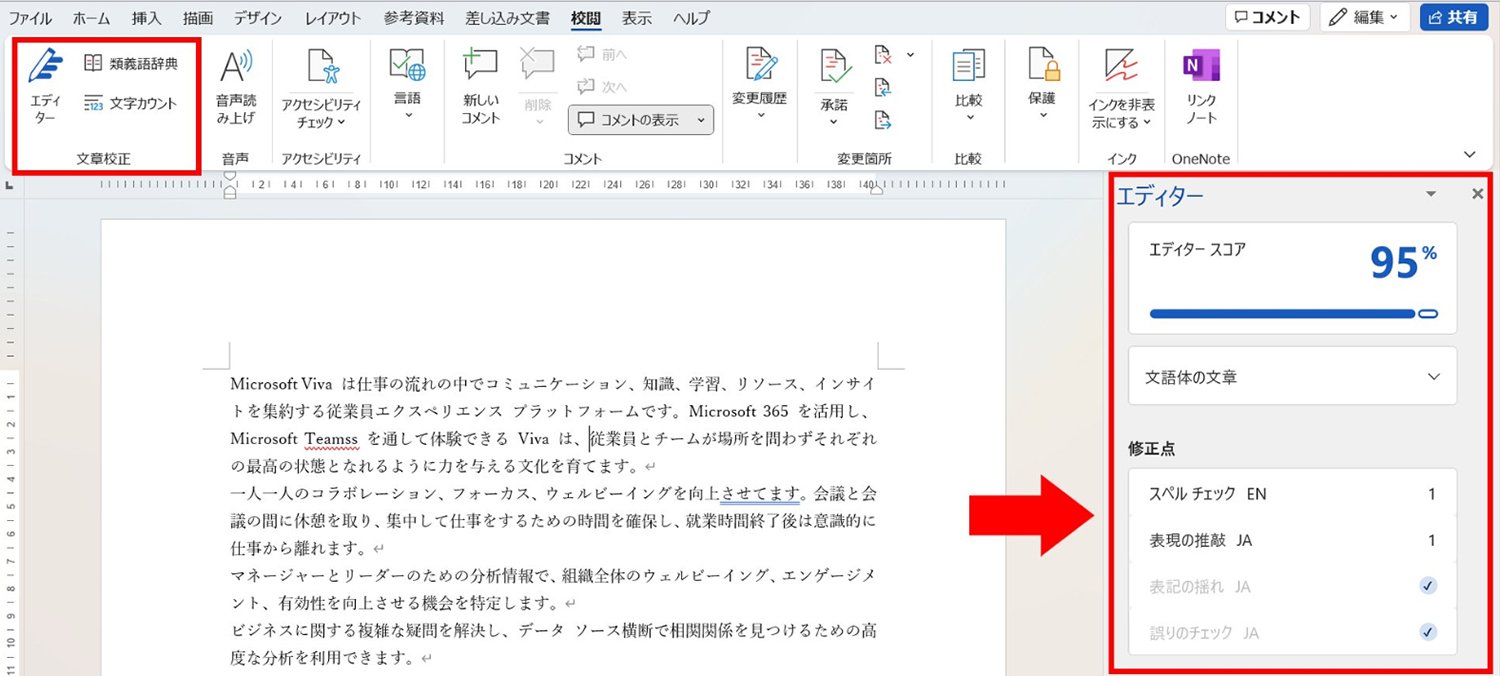Switch to the デザイン tab
1500x676 pixels.
(x=258, y=18)
